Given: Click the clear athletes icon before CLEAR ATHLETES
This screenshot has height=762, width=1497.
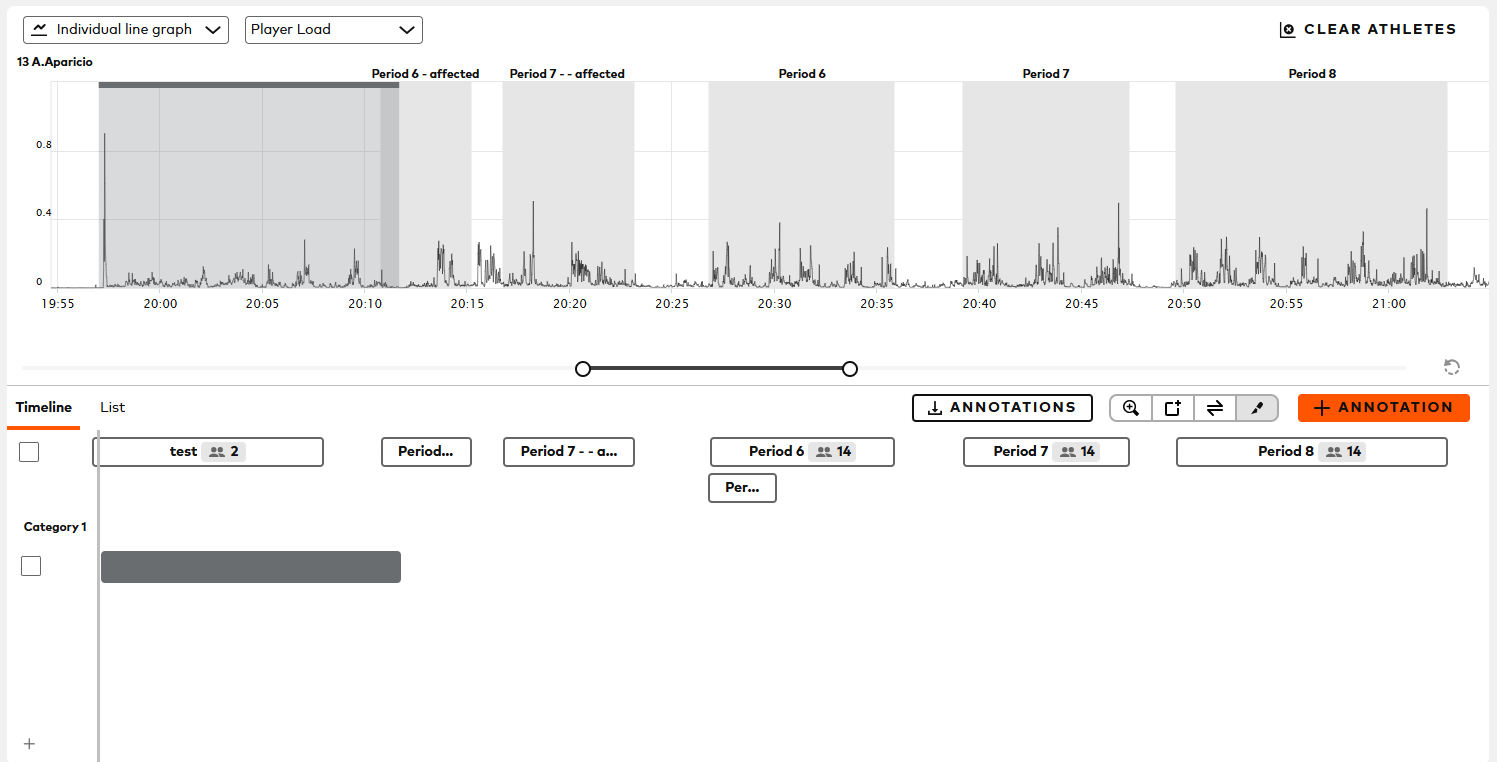Looking at the screenshot, I should click(x=1286, y=29).
